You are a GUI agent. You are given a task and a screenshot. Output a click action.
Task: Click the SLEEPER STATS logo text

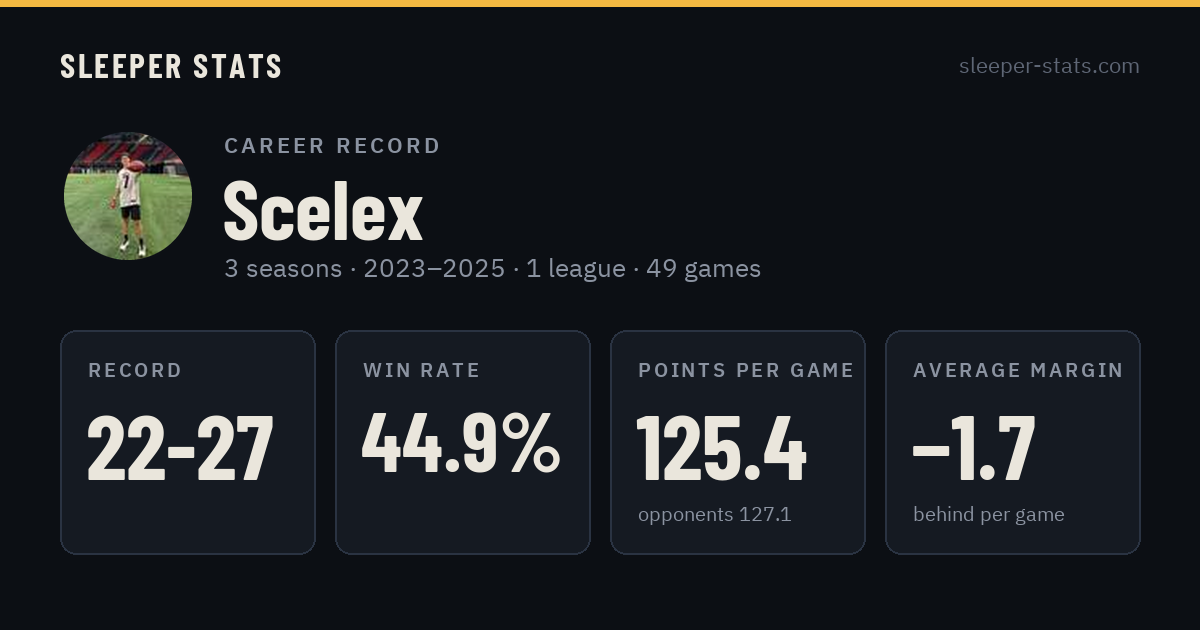coord(171,66)
